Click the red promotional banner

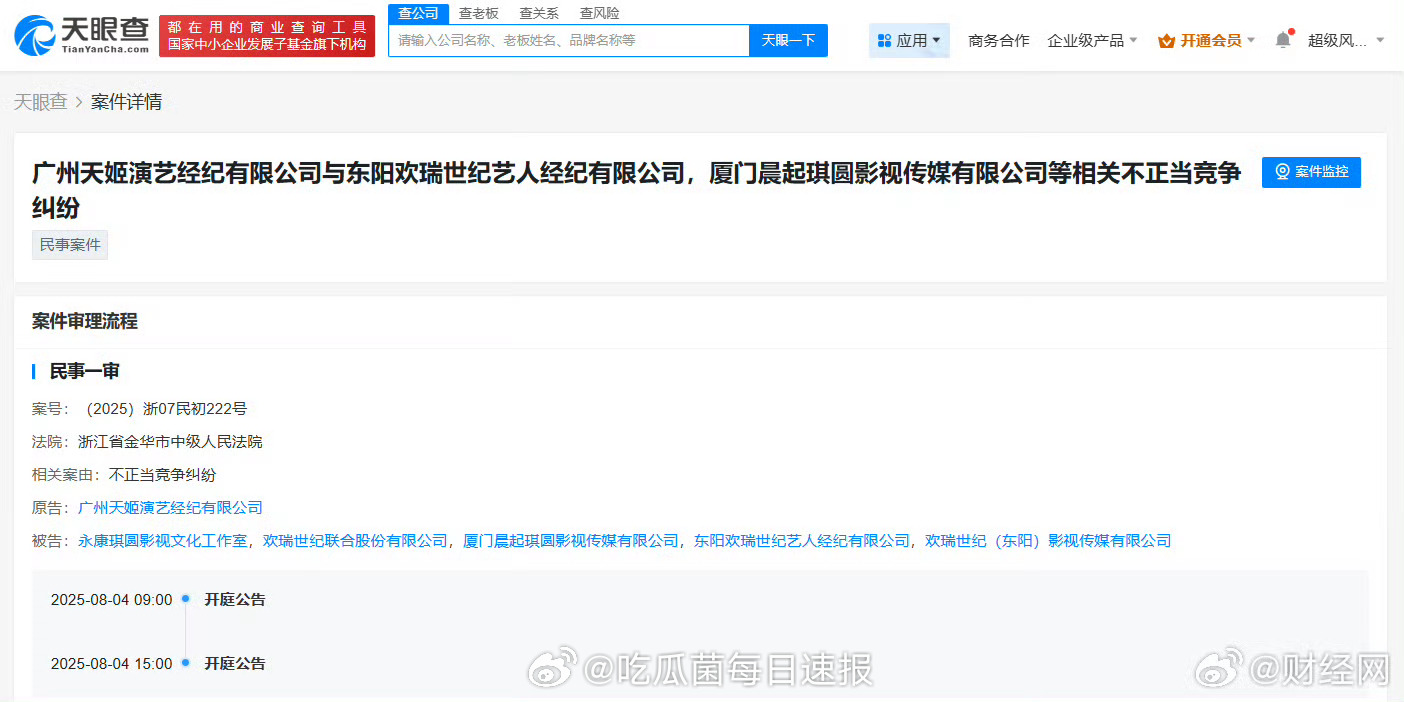(267, 35)
